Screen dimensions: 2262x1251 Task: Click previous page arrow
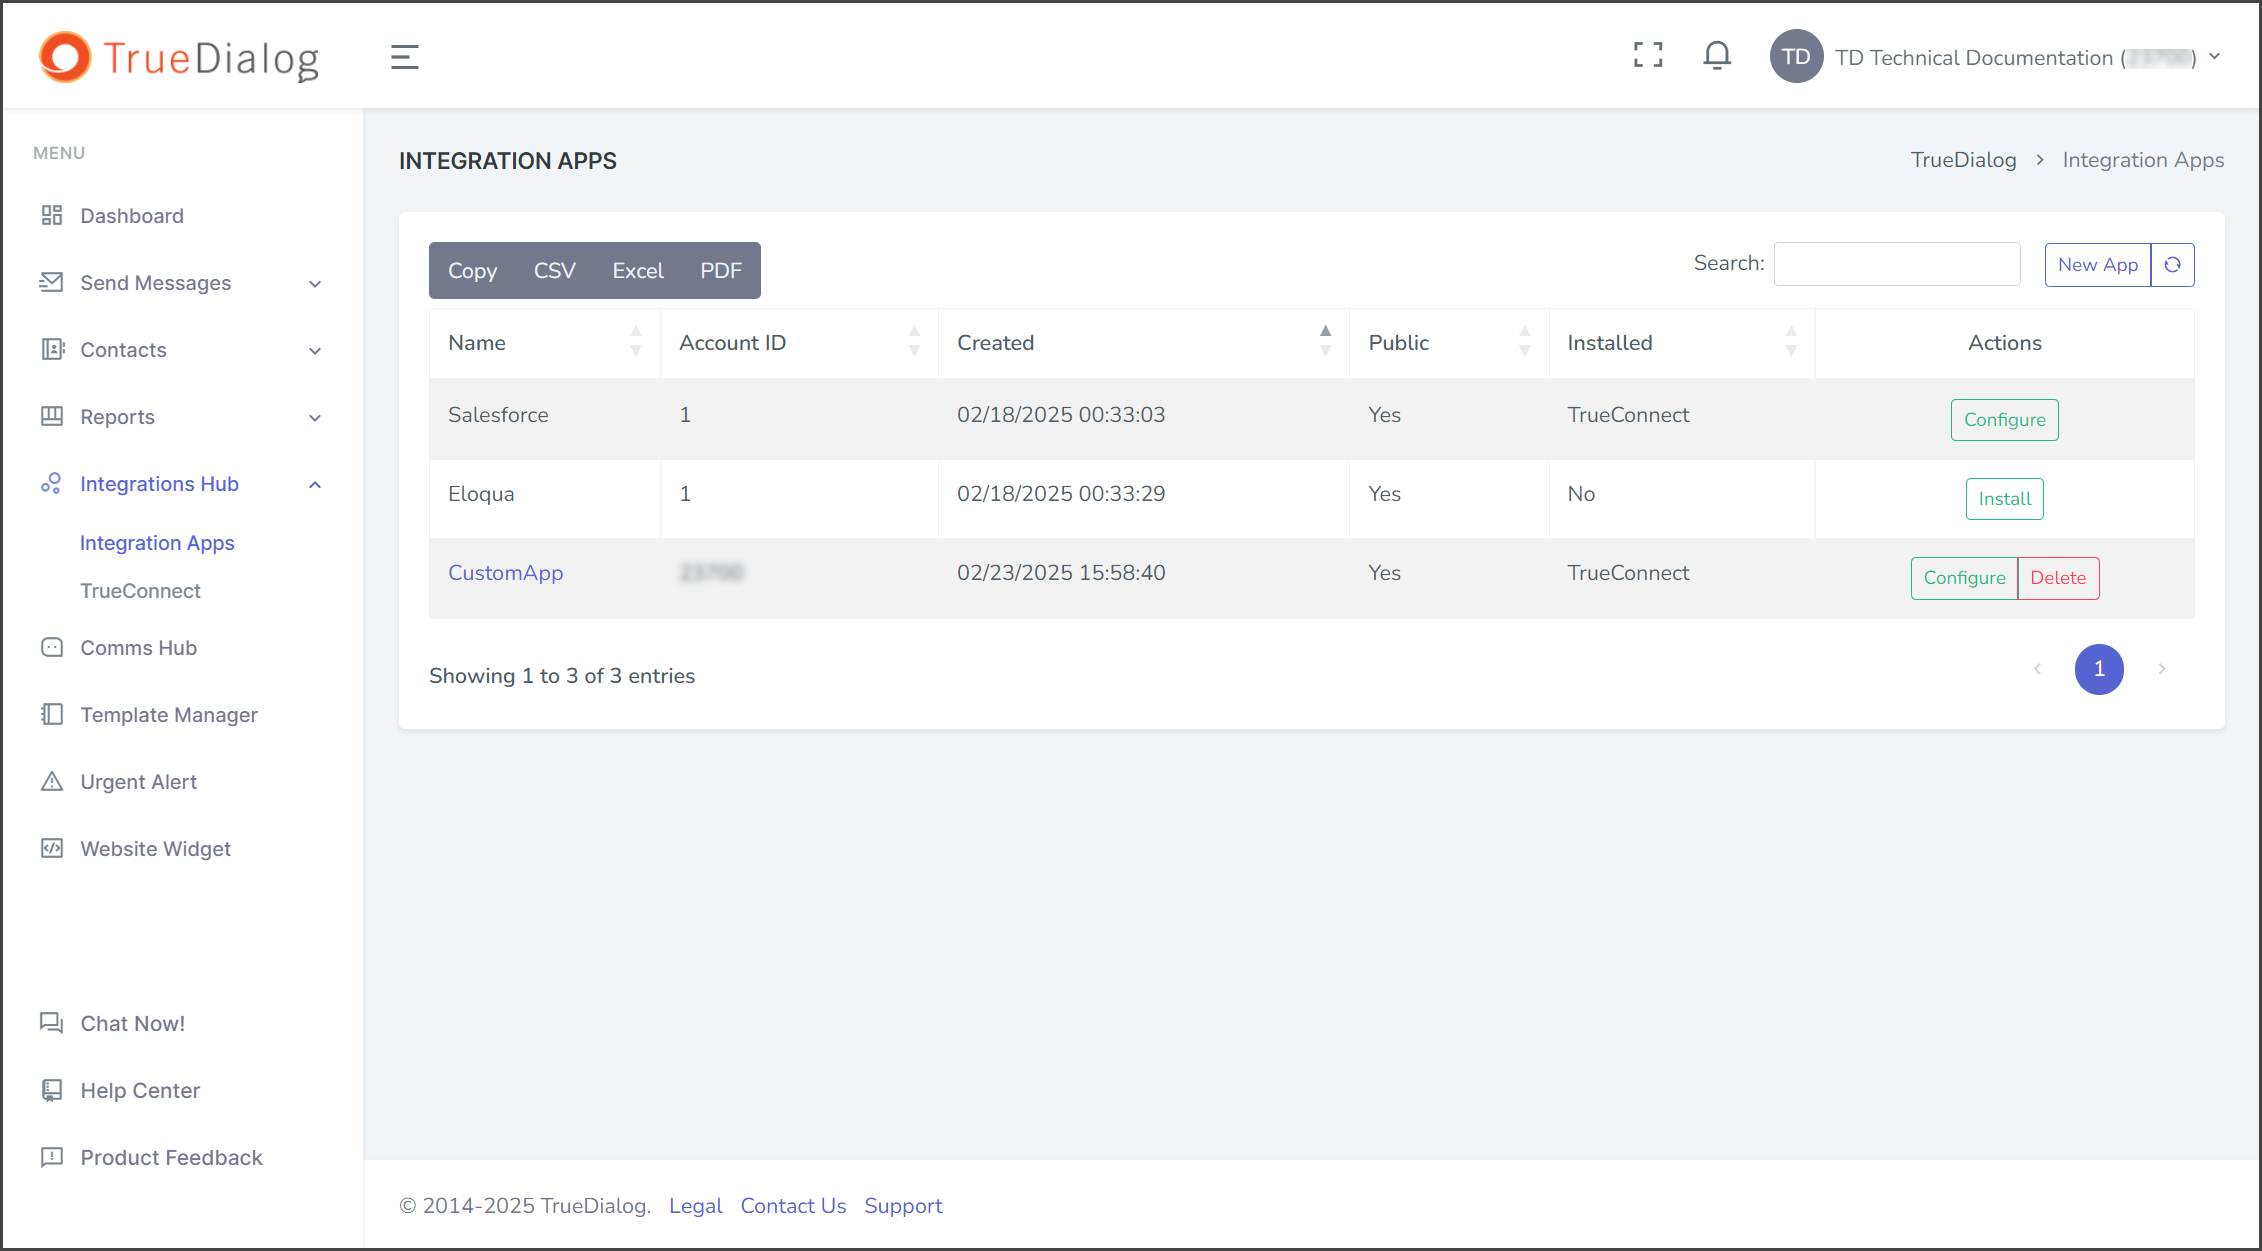click(x=2037, y=669)
